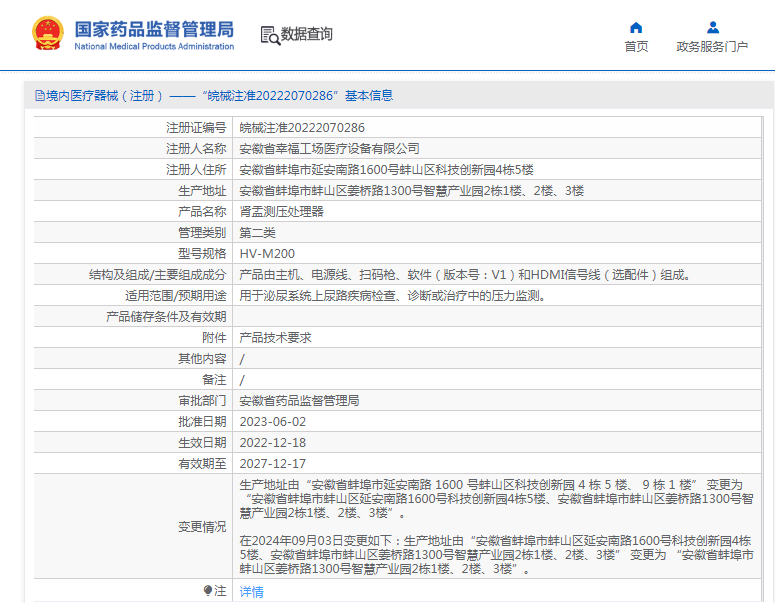Select intended use text 用于泌尿系统上尿路疾病检查
775x603 pixels.
(392, 296)
